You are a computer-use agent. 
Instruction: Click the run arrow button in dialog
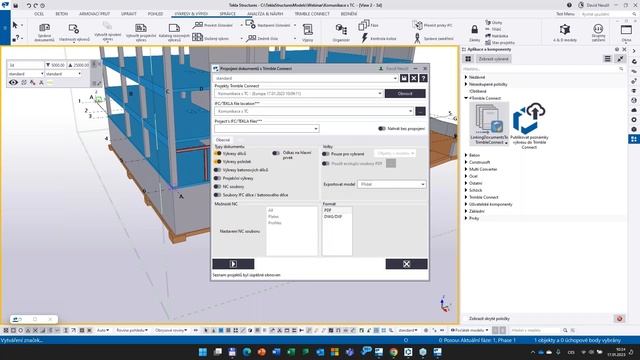pos(233,264)
